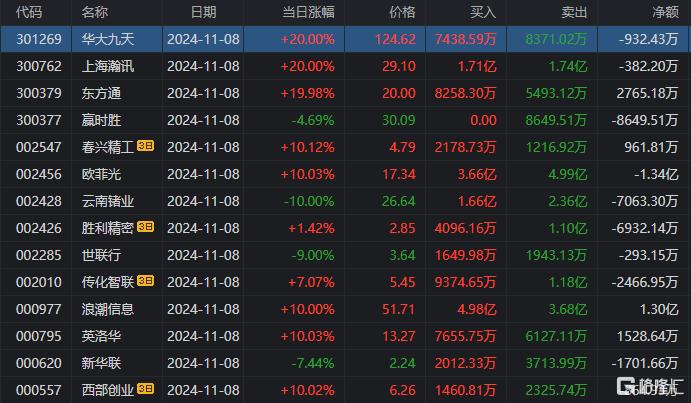Select stock code 300379
The width and height of the screenshot is (691, 403).
(39, 93)
